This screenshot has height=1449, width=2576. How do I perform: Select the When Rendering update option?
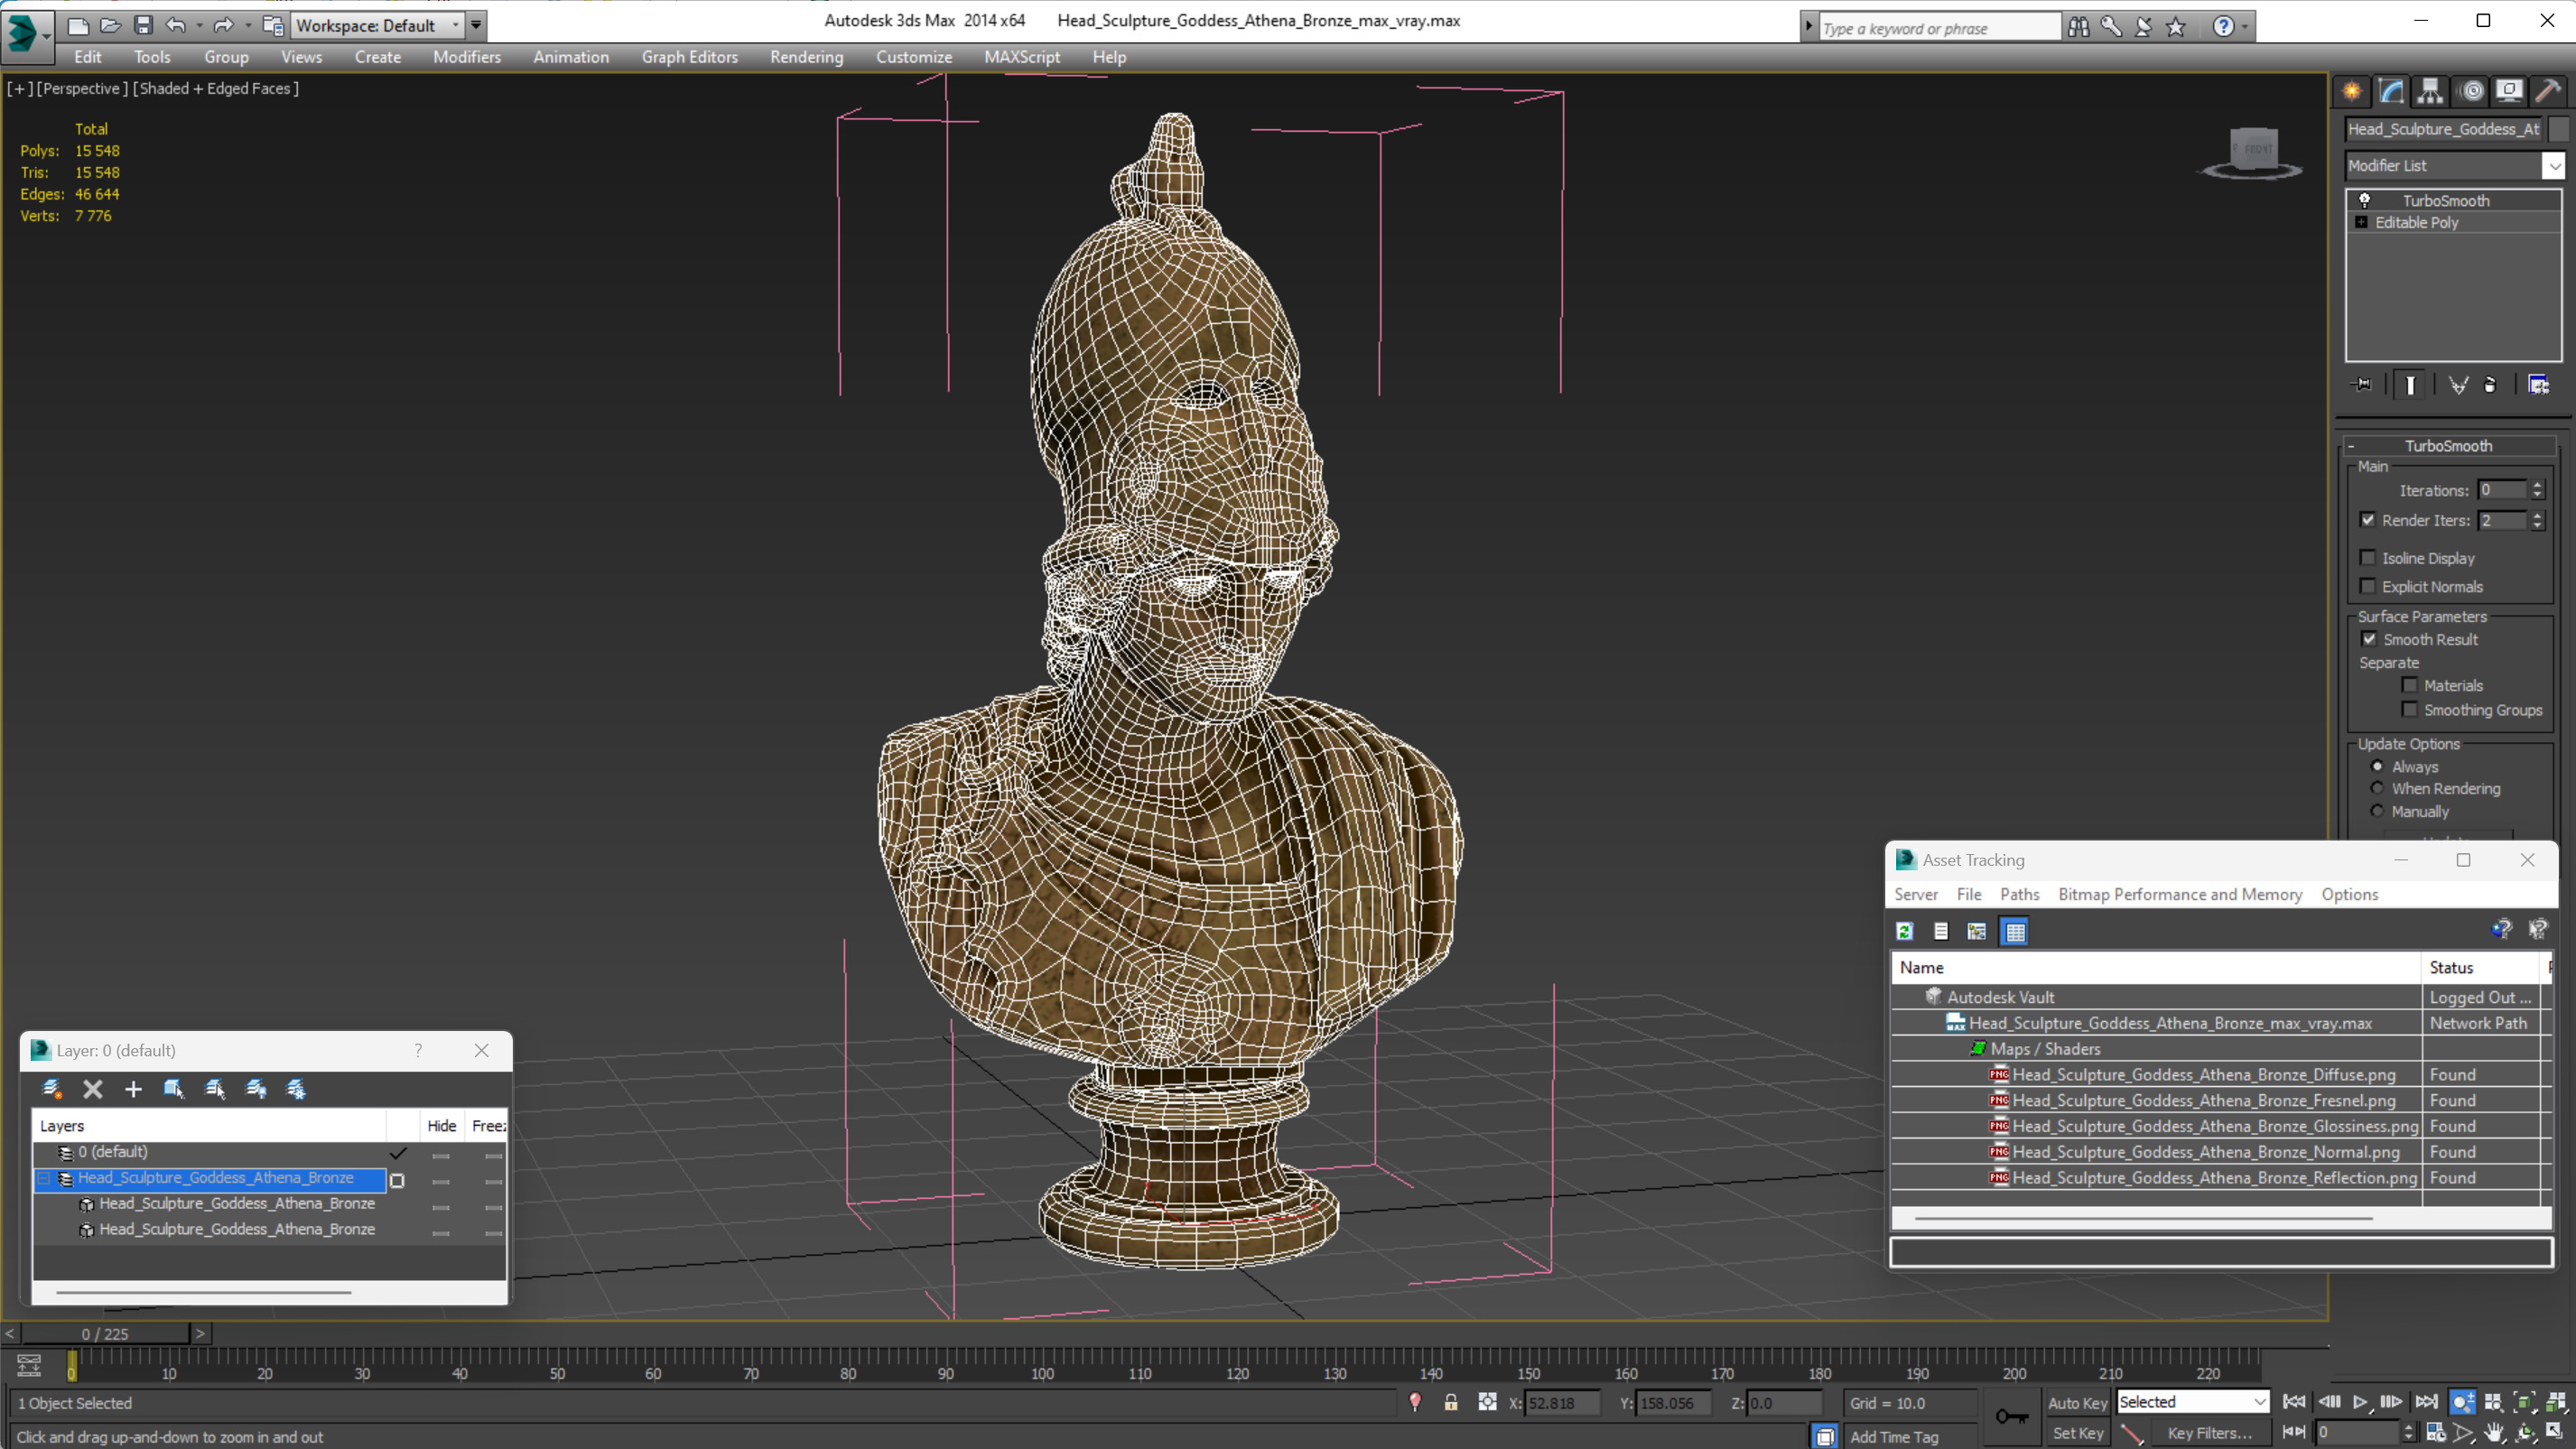[x=2378, y=788]
